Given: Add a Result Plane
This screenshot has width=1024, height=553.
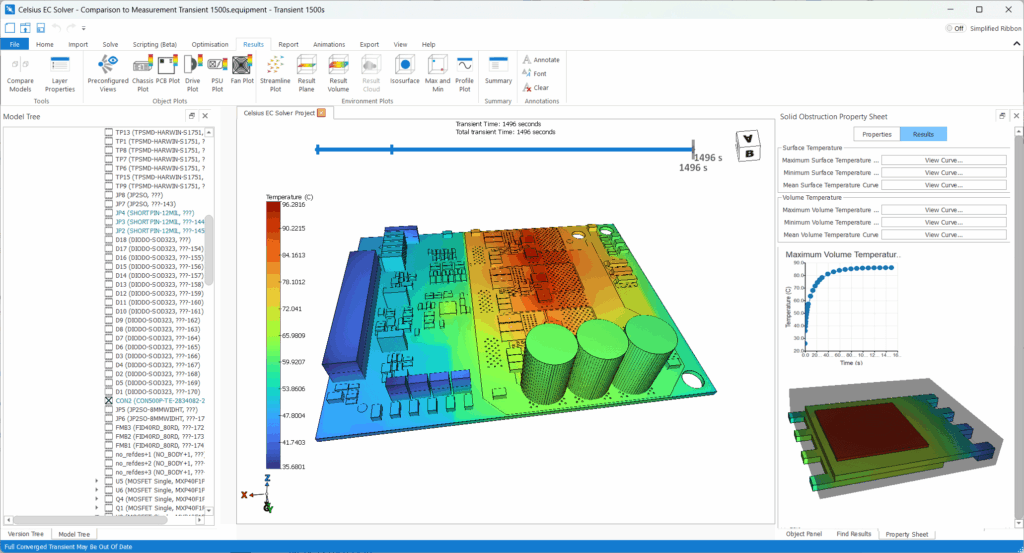Looking at the screenshot, I should (306, 74).
